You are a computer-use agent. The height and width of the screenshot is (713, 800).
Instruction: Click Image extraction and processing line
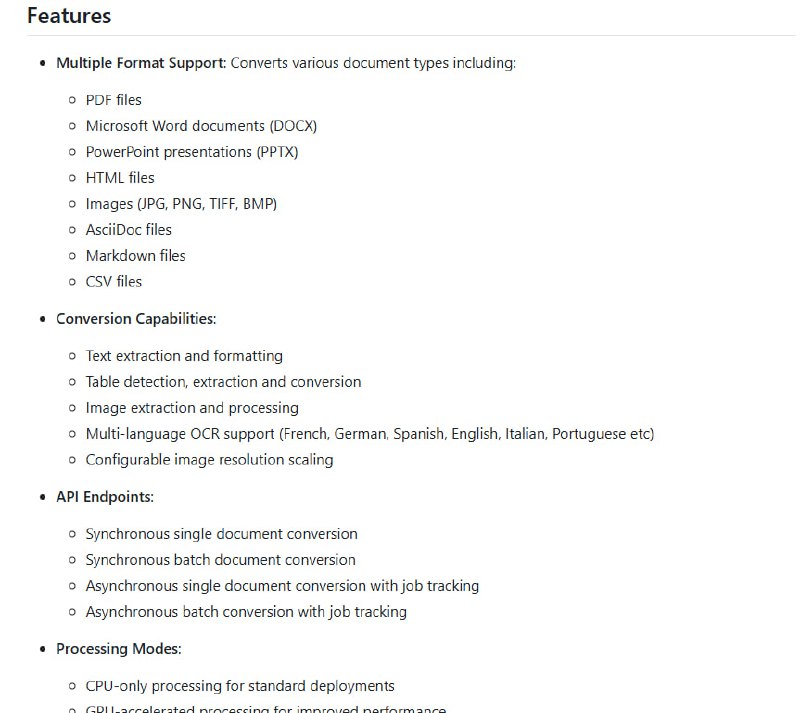(x=192, y=408)
